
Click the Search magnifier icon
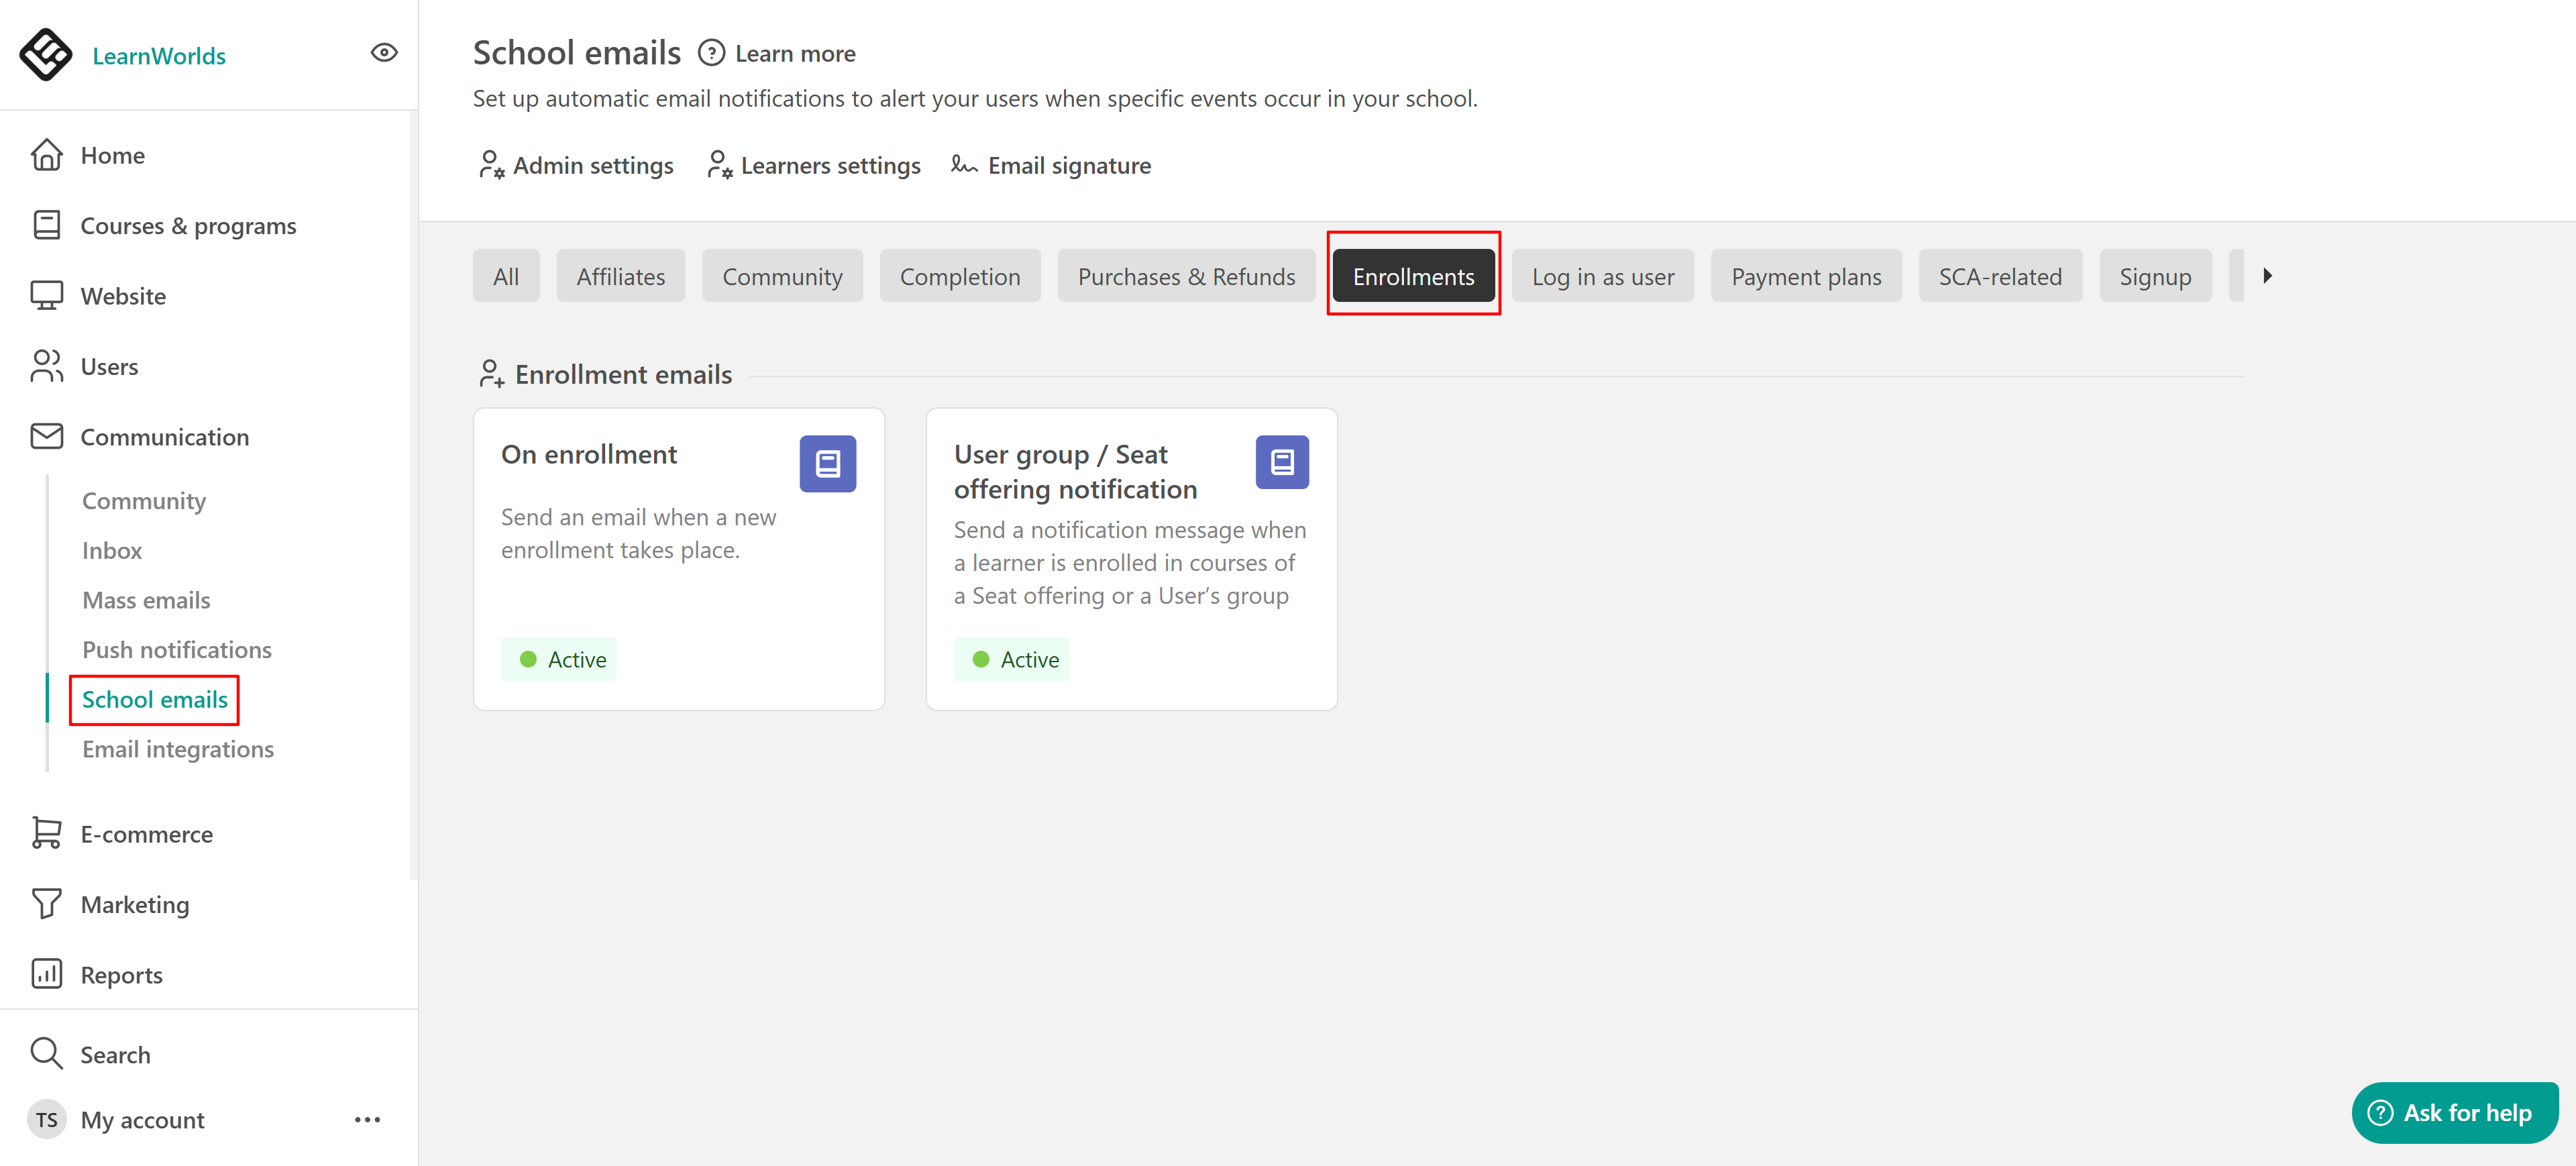point(46,1054)
